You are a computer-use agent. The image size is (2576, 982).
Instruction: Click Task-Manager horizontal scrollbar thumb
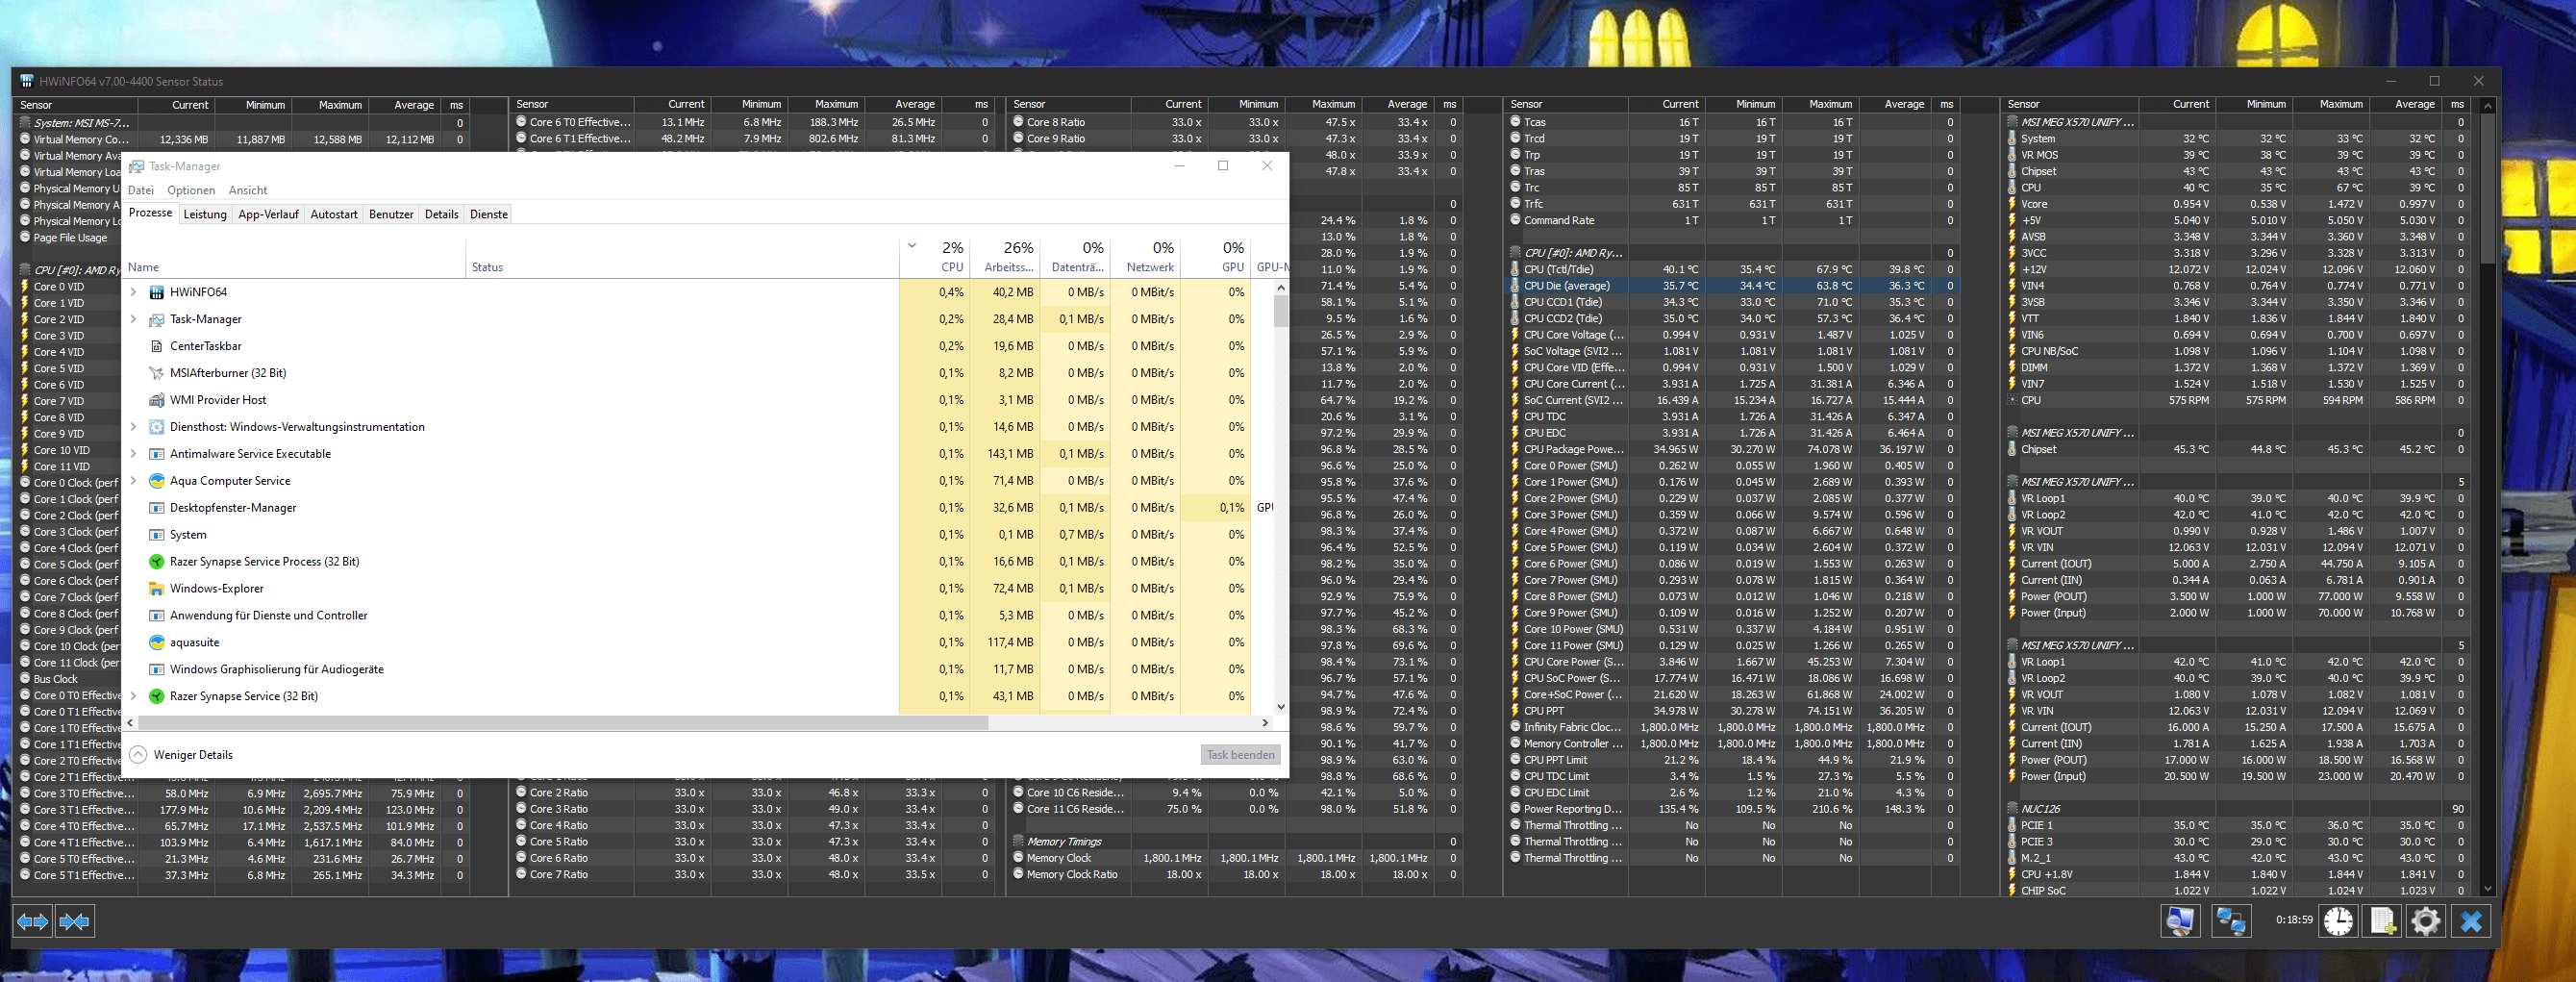563,722
